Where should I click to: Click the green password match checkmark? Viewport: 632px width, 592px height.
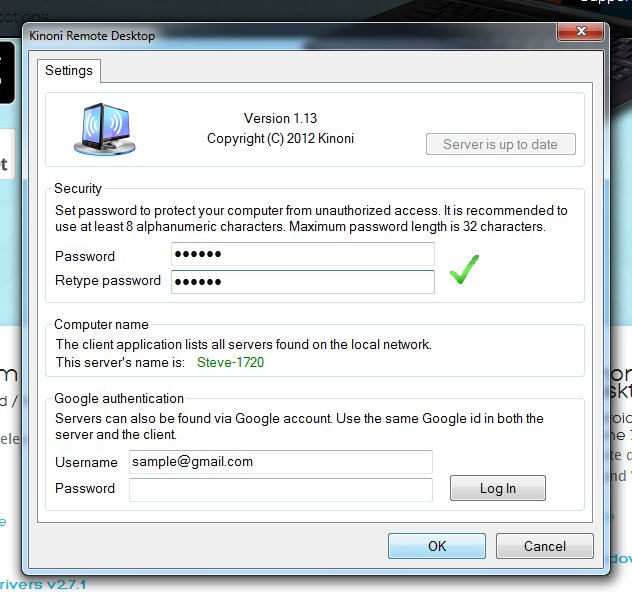[x=463, y=269]
